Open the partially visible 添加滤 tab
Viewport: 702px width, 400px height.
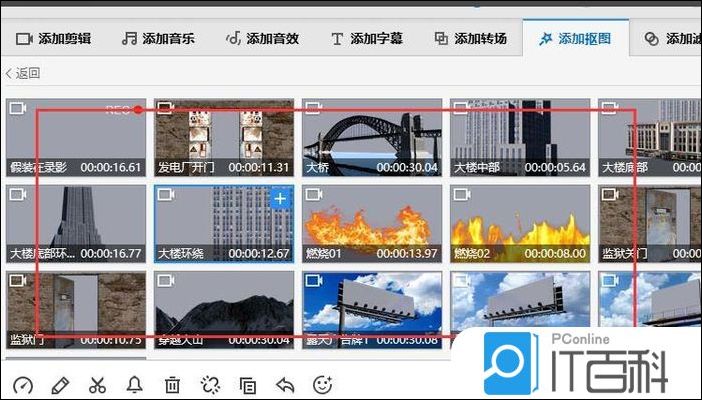pos(672,39)
